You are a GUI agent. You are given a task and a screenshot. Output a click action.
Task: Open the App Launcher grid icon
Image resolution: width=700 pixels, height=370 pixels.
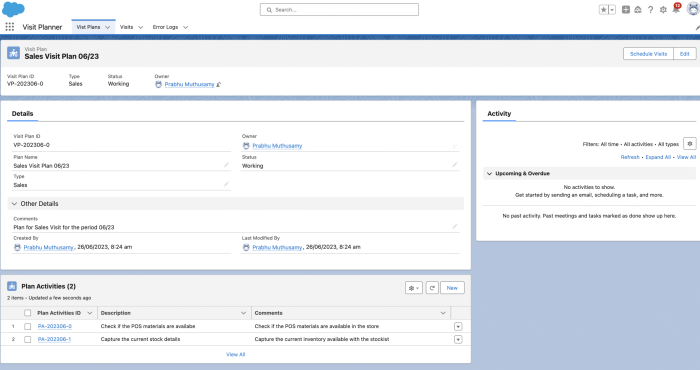coord(9,27)
